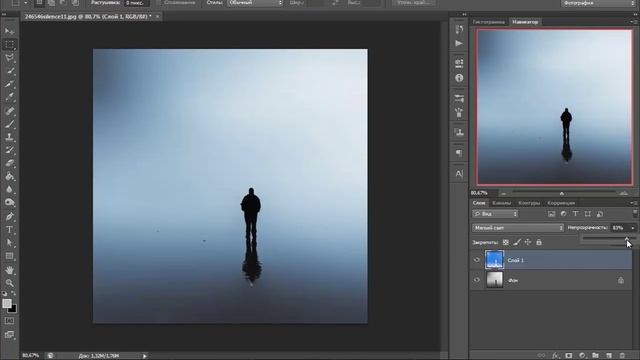The height and width of the screenshot is (360, 640).
Task: Open the workspace dropdown Фотография
Action: [x=598, y=3]
